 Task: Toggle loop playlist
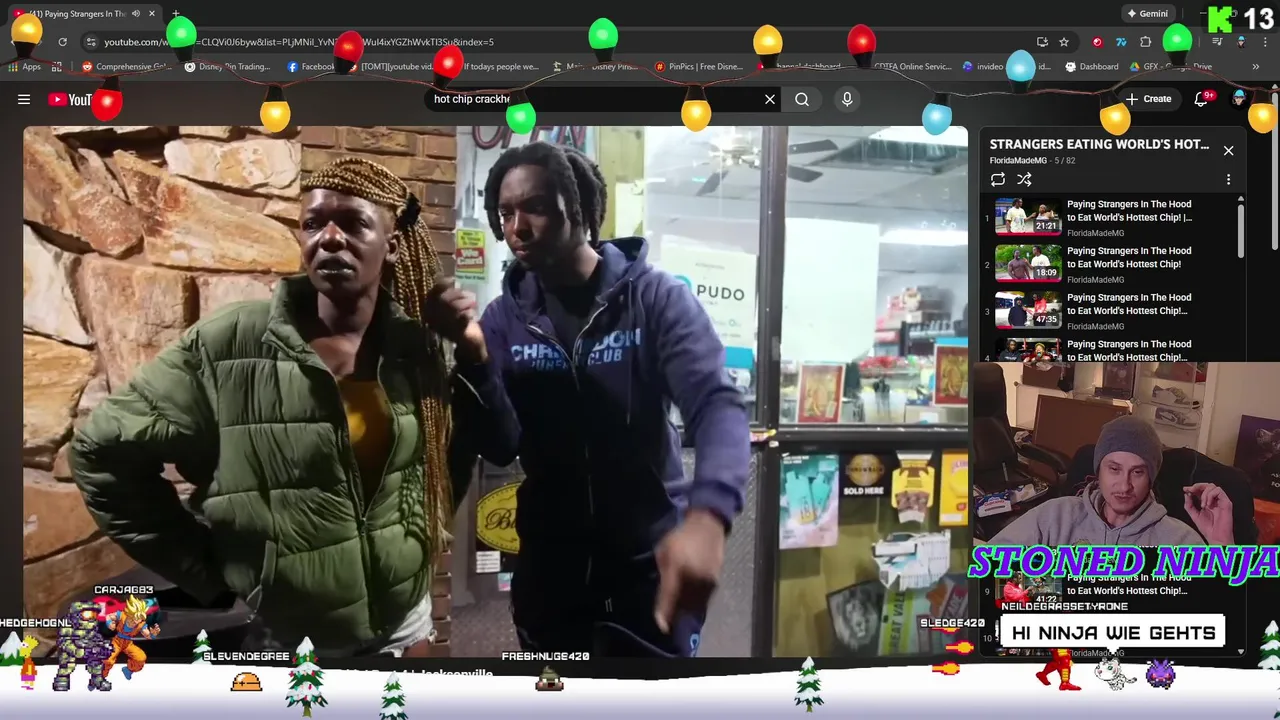pos(998,179)
